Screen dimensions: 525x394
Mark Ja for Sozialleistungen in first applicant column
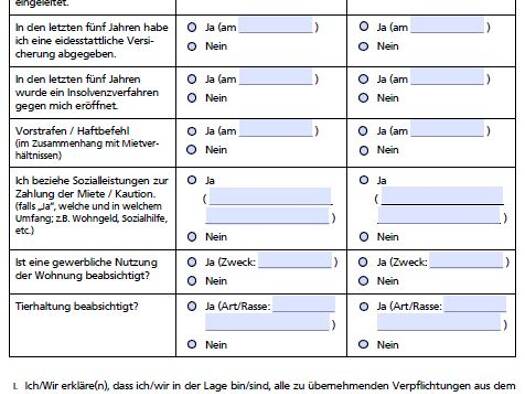(192, 180)
